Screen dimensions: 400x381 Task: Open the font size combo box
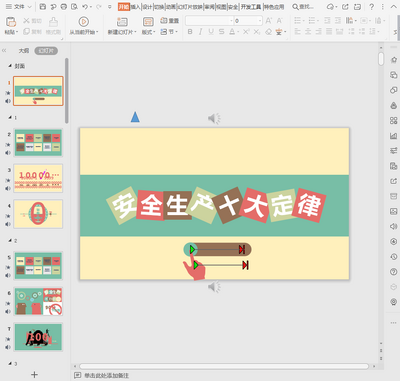coord(248,21)
